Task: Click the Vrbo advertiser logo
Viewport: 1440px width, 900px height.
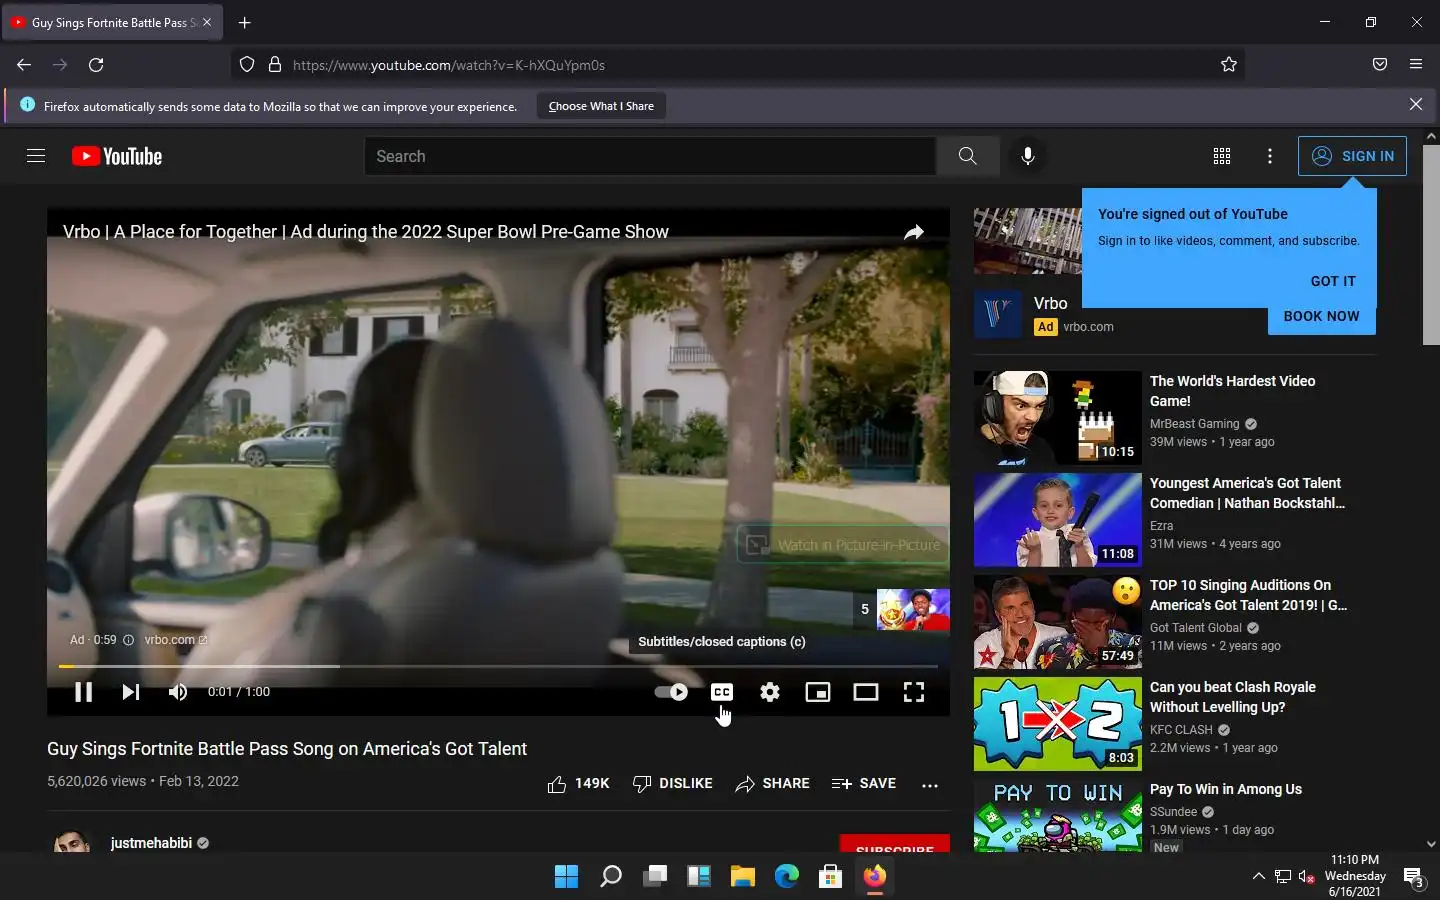Action: 997,314
